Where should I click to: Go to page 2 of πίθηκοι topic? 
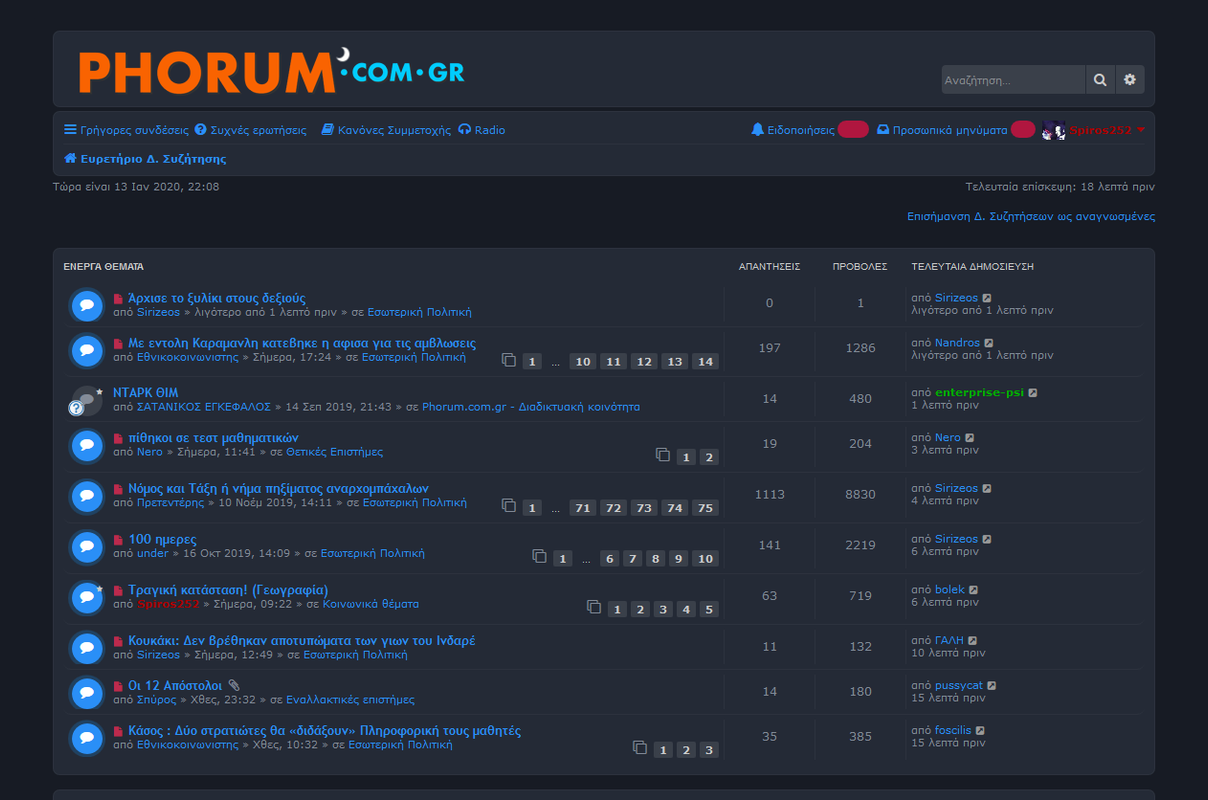[x=709, y=457]
